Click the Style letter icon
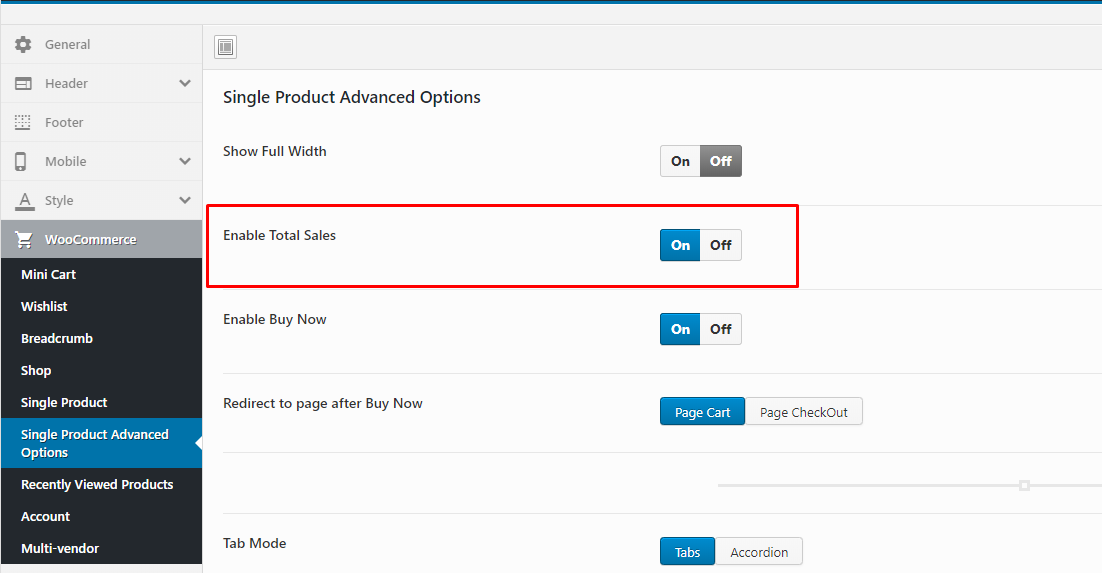Viewport: 1102px width, 573px height. point(25,201)
